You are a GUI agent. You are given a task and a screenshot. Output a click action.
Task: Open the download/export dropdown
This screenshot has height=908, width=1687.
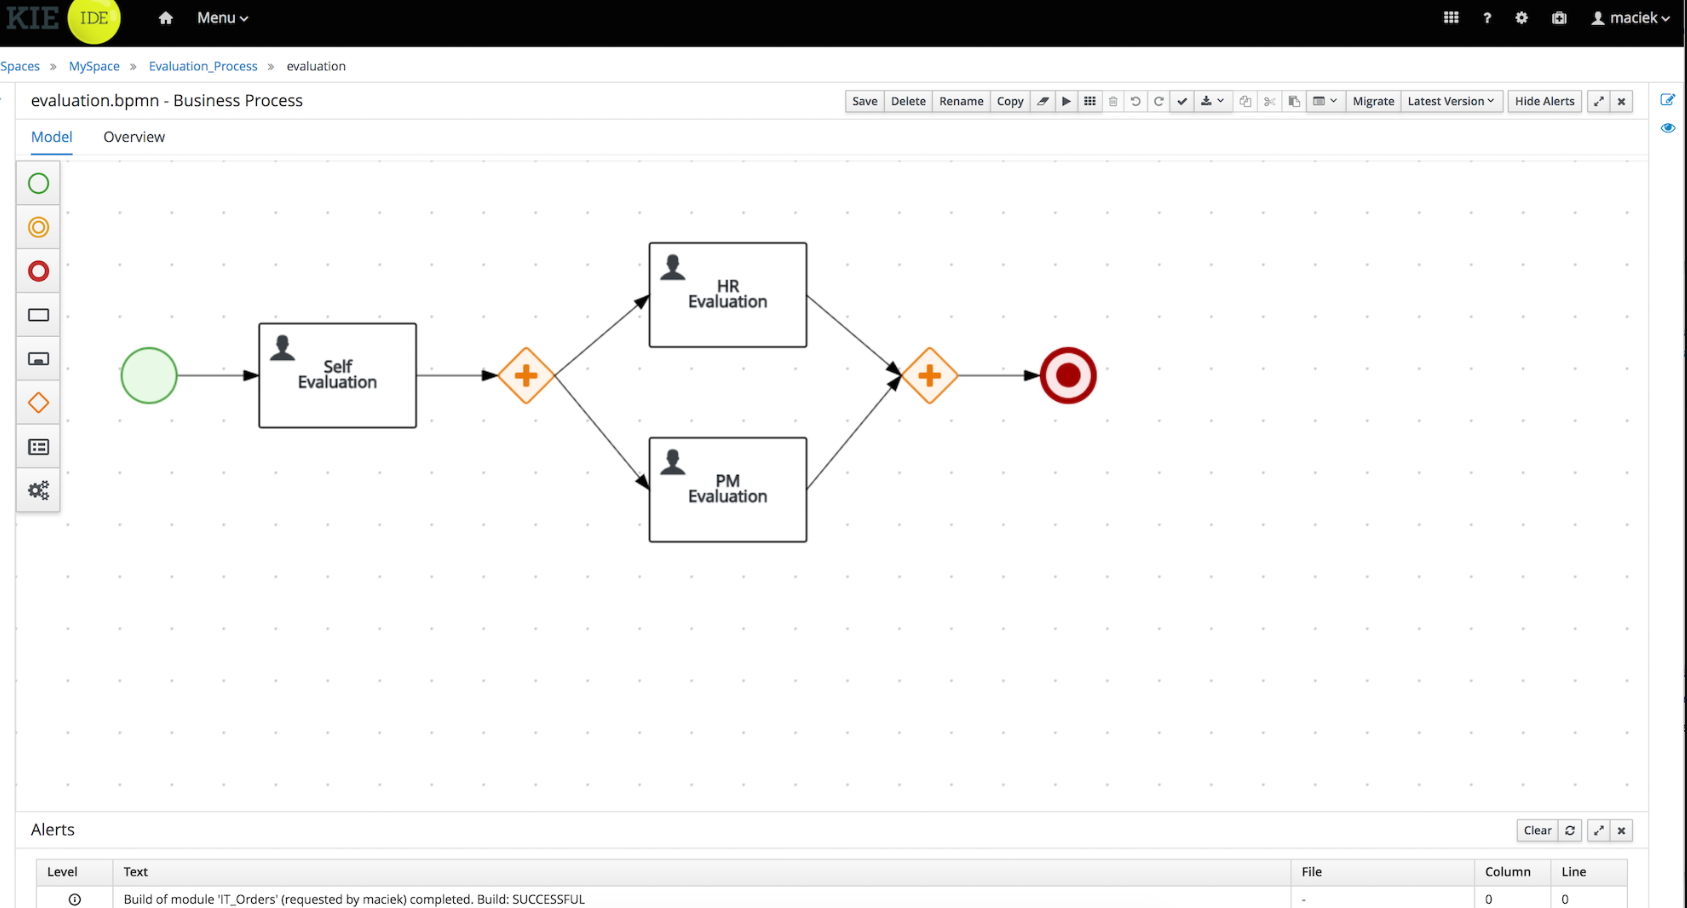pos(1213,101)
